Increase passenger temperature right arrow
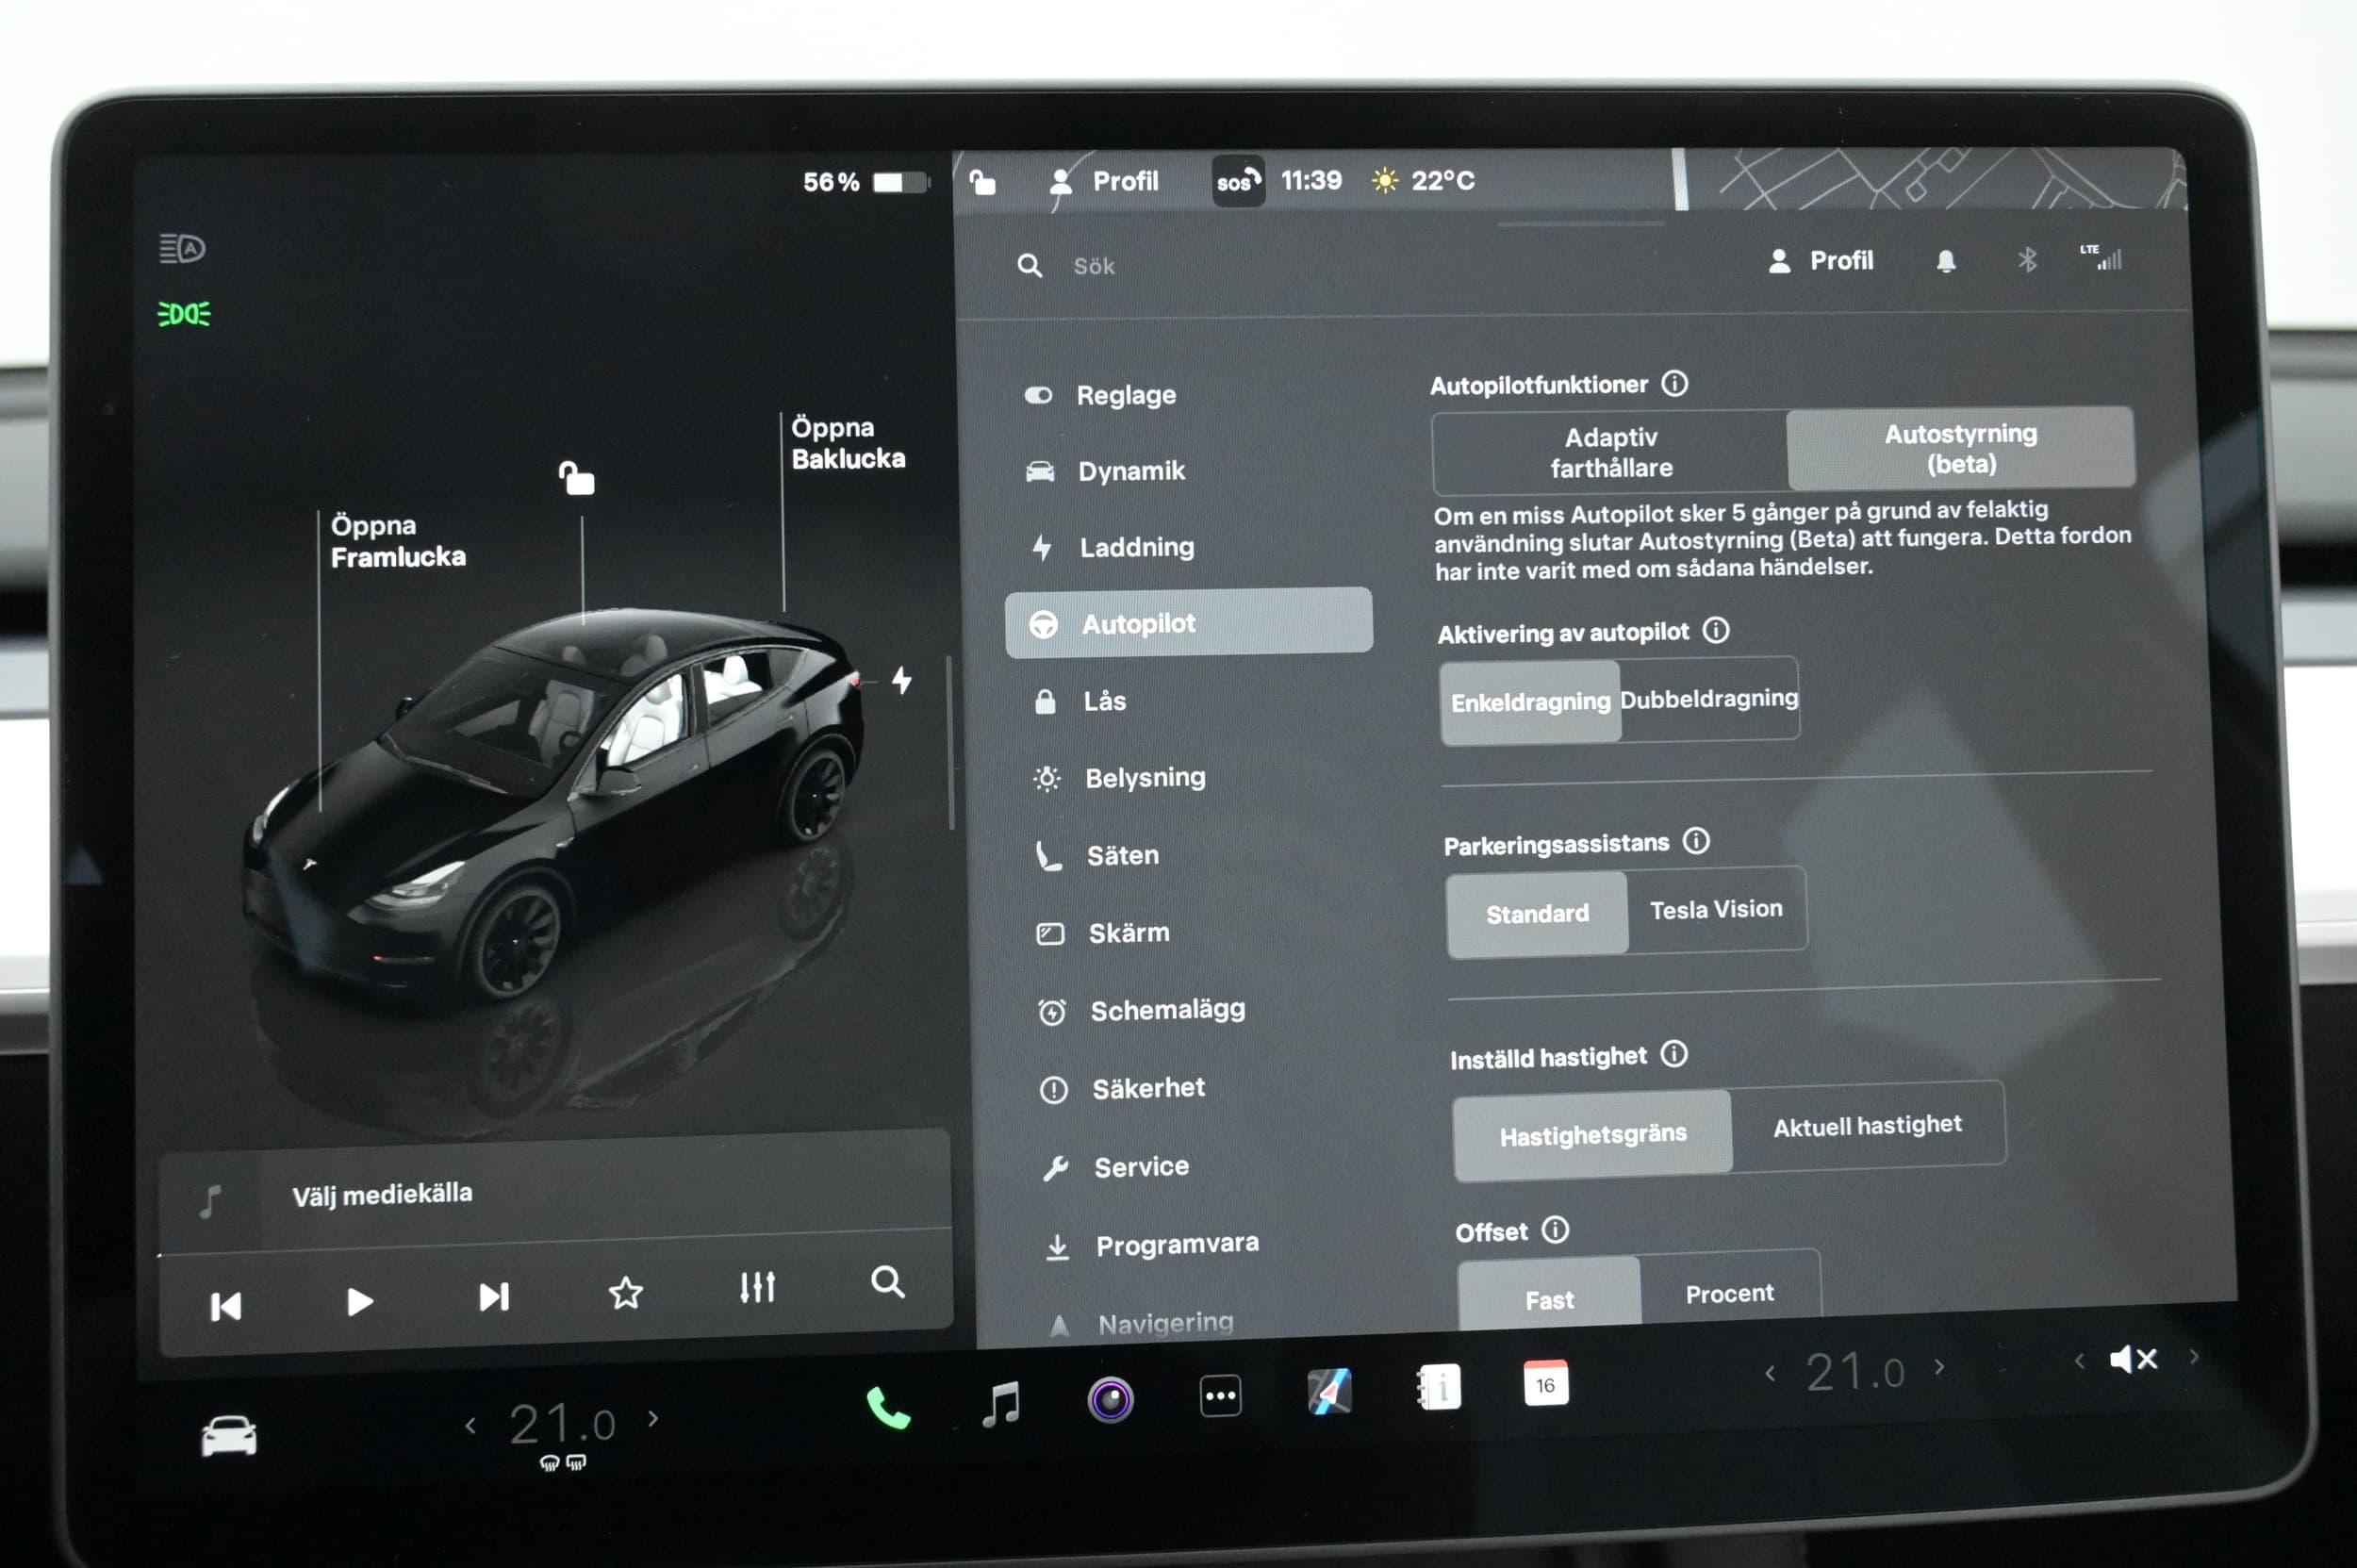The width and height of the screenshot is (2357, 1568). pyautogui.click(x=1940, y=1366)
